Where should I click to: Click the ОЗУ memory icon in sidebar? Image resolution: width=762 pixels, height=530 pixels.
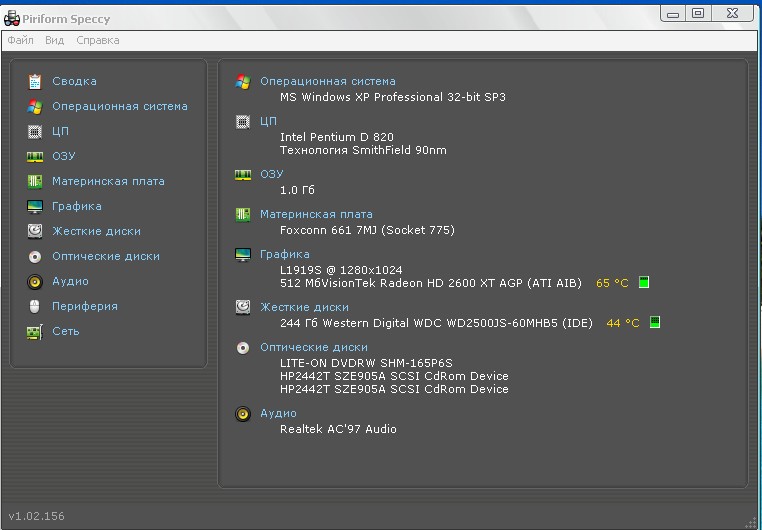tap(35, 156)
